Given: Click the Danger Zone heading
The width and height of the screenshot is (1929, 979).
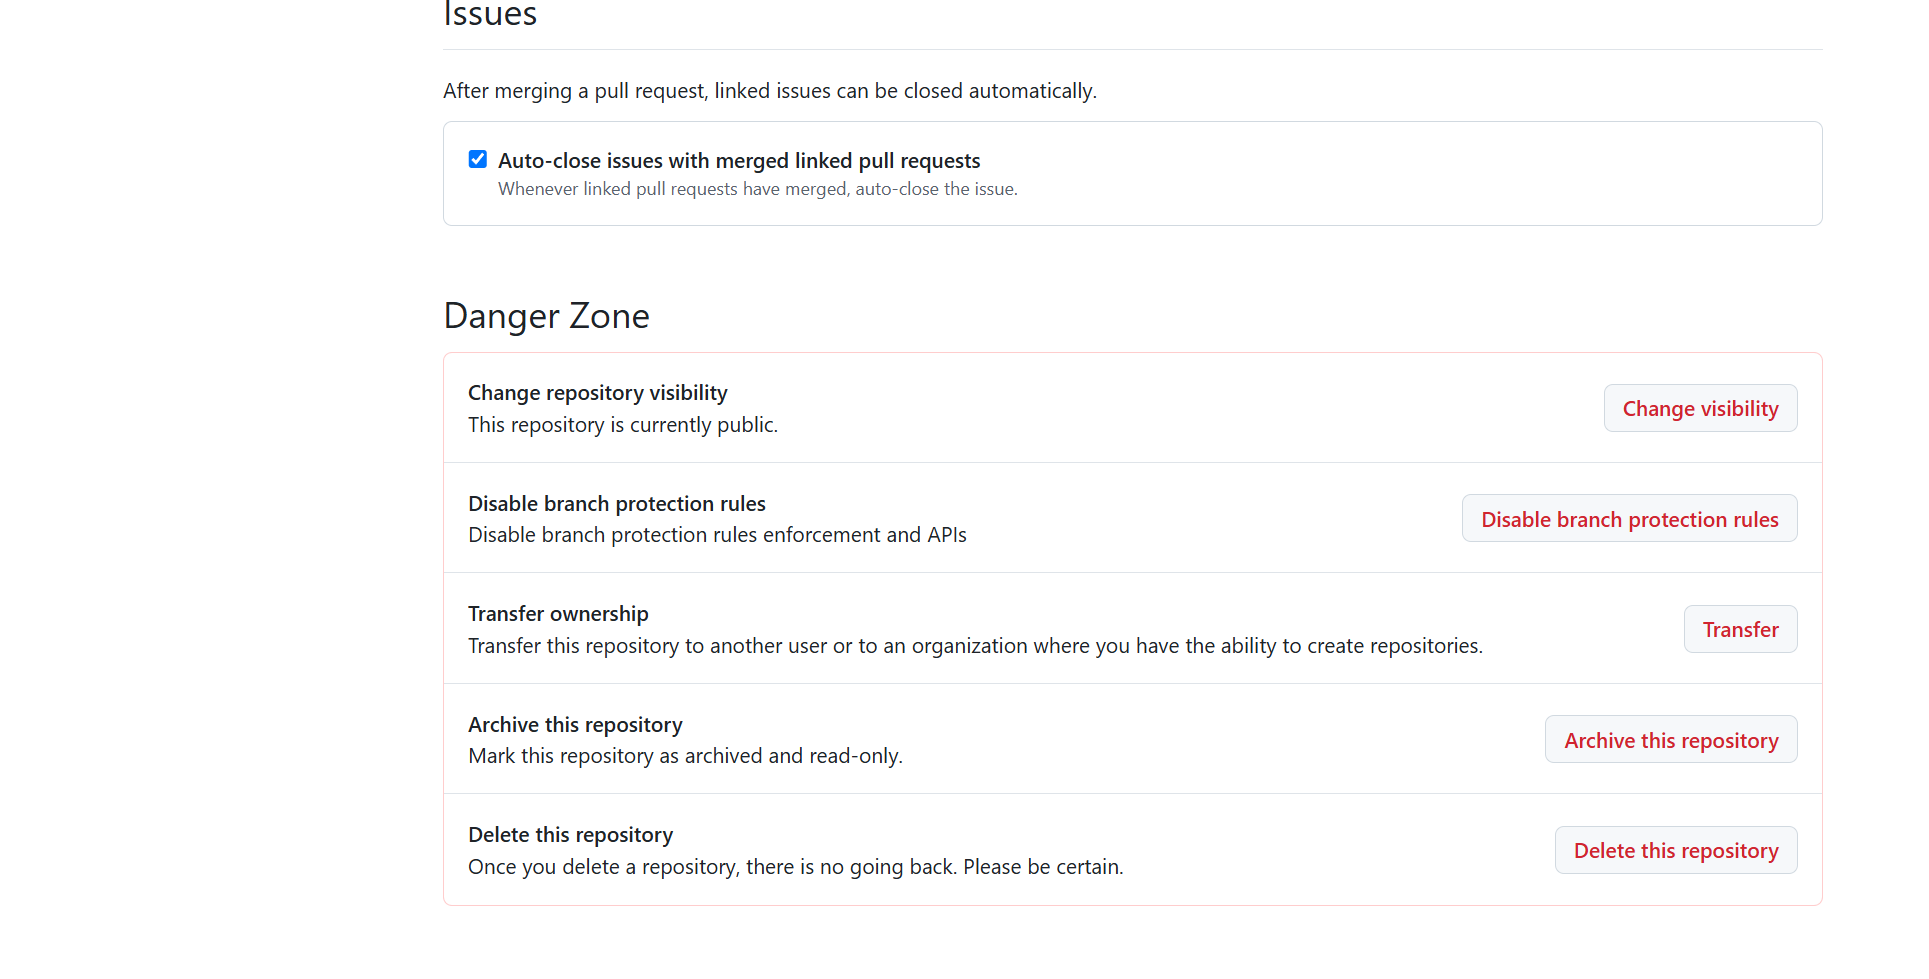Looking at the screenshot, I should [x=546, y=316].
